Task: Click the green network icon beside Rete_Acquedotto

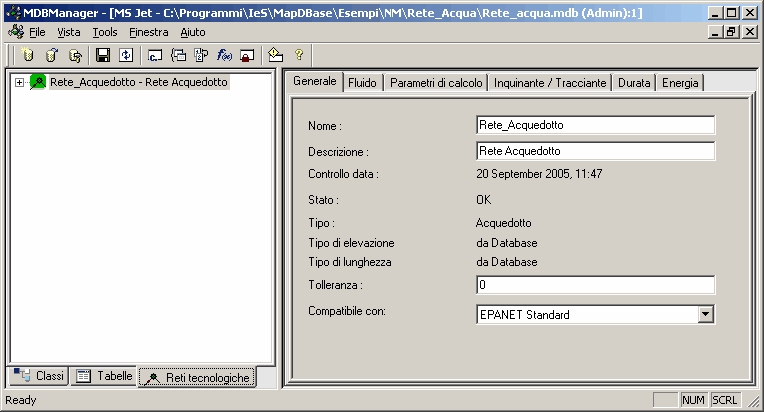Action: click(x=38, y=82)
